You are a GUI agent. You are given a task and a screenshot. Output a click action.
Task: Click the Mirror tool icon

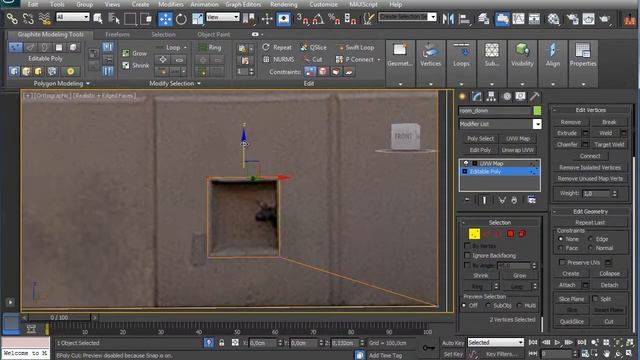[x=448, y=19]
